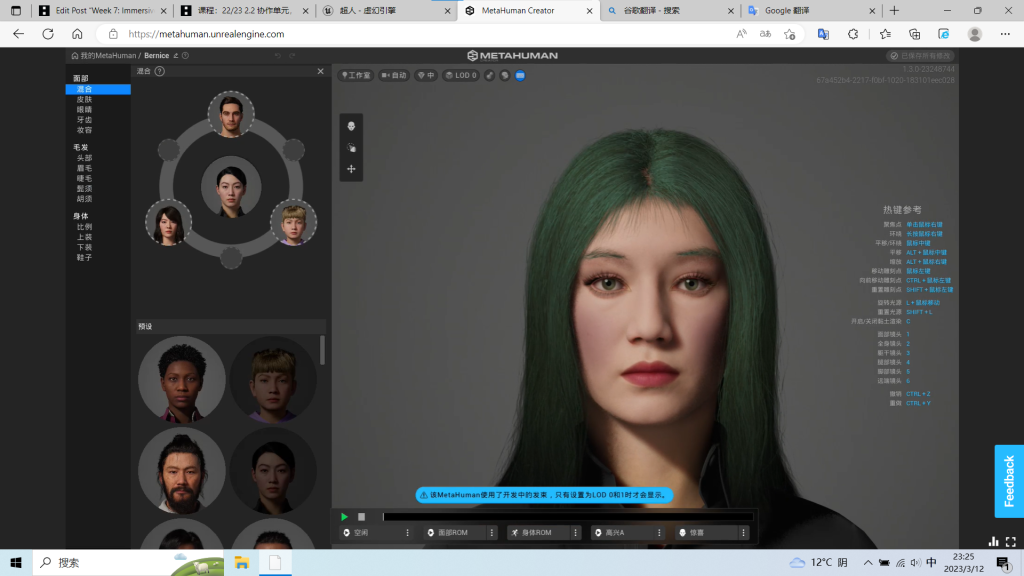Open Windows Start menu
The width and height of the screenshot is (1024, 576).
16,562
